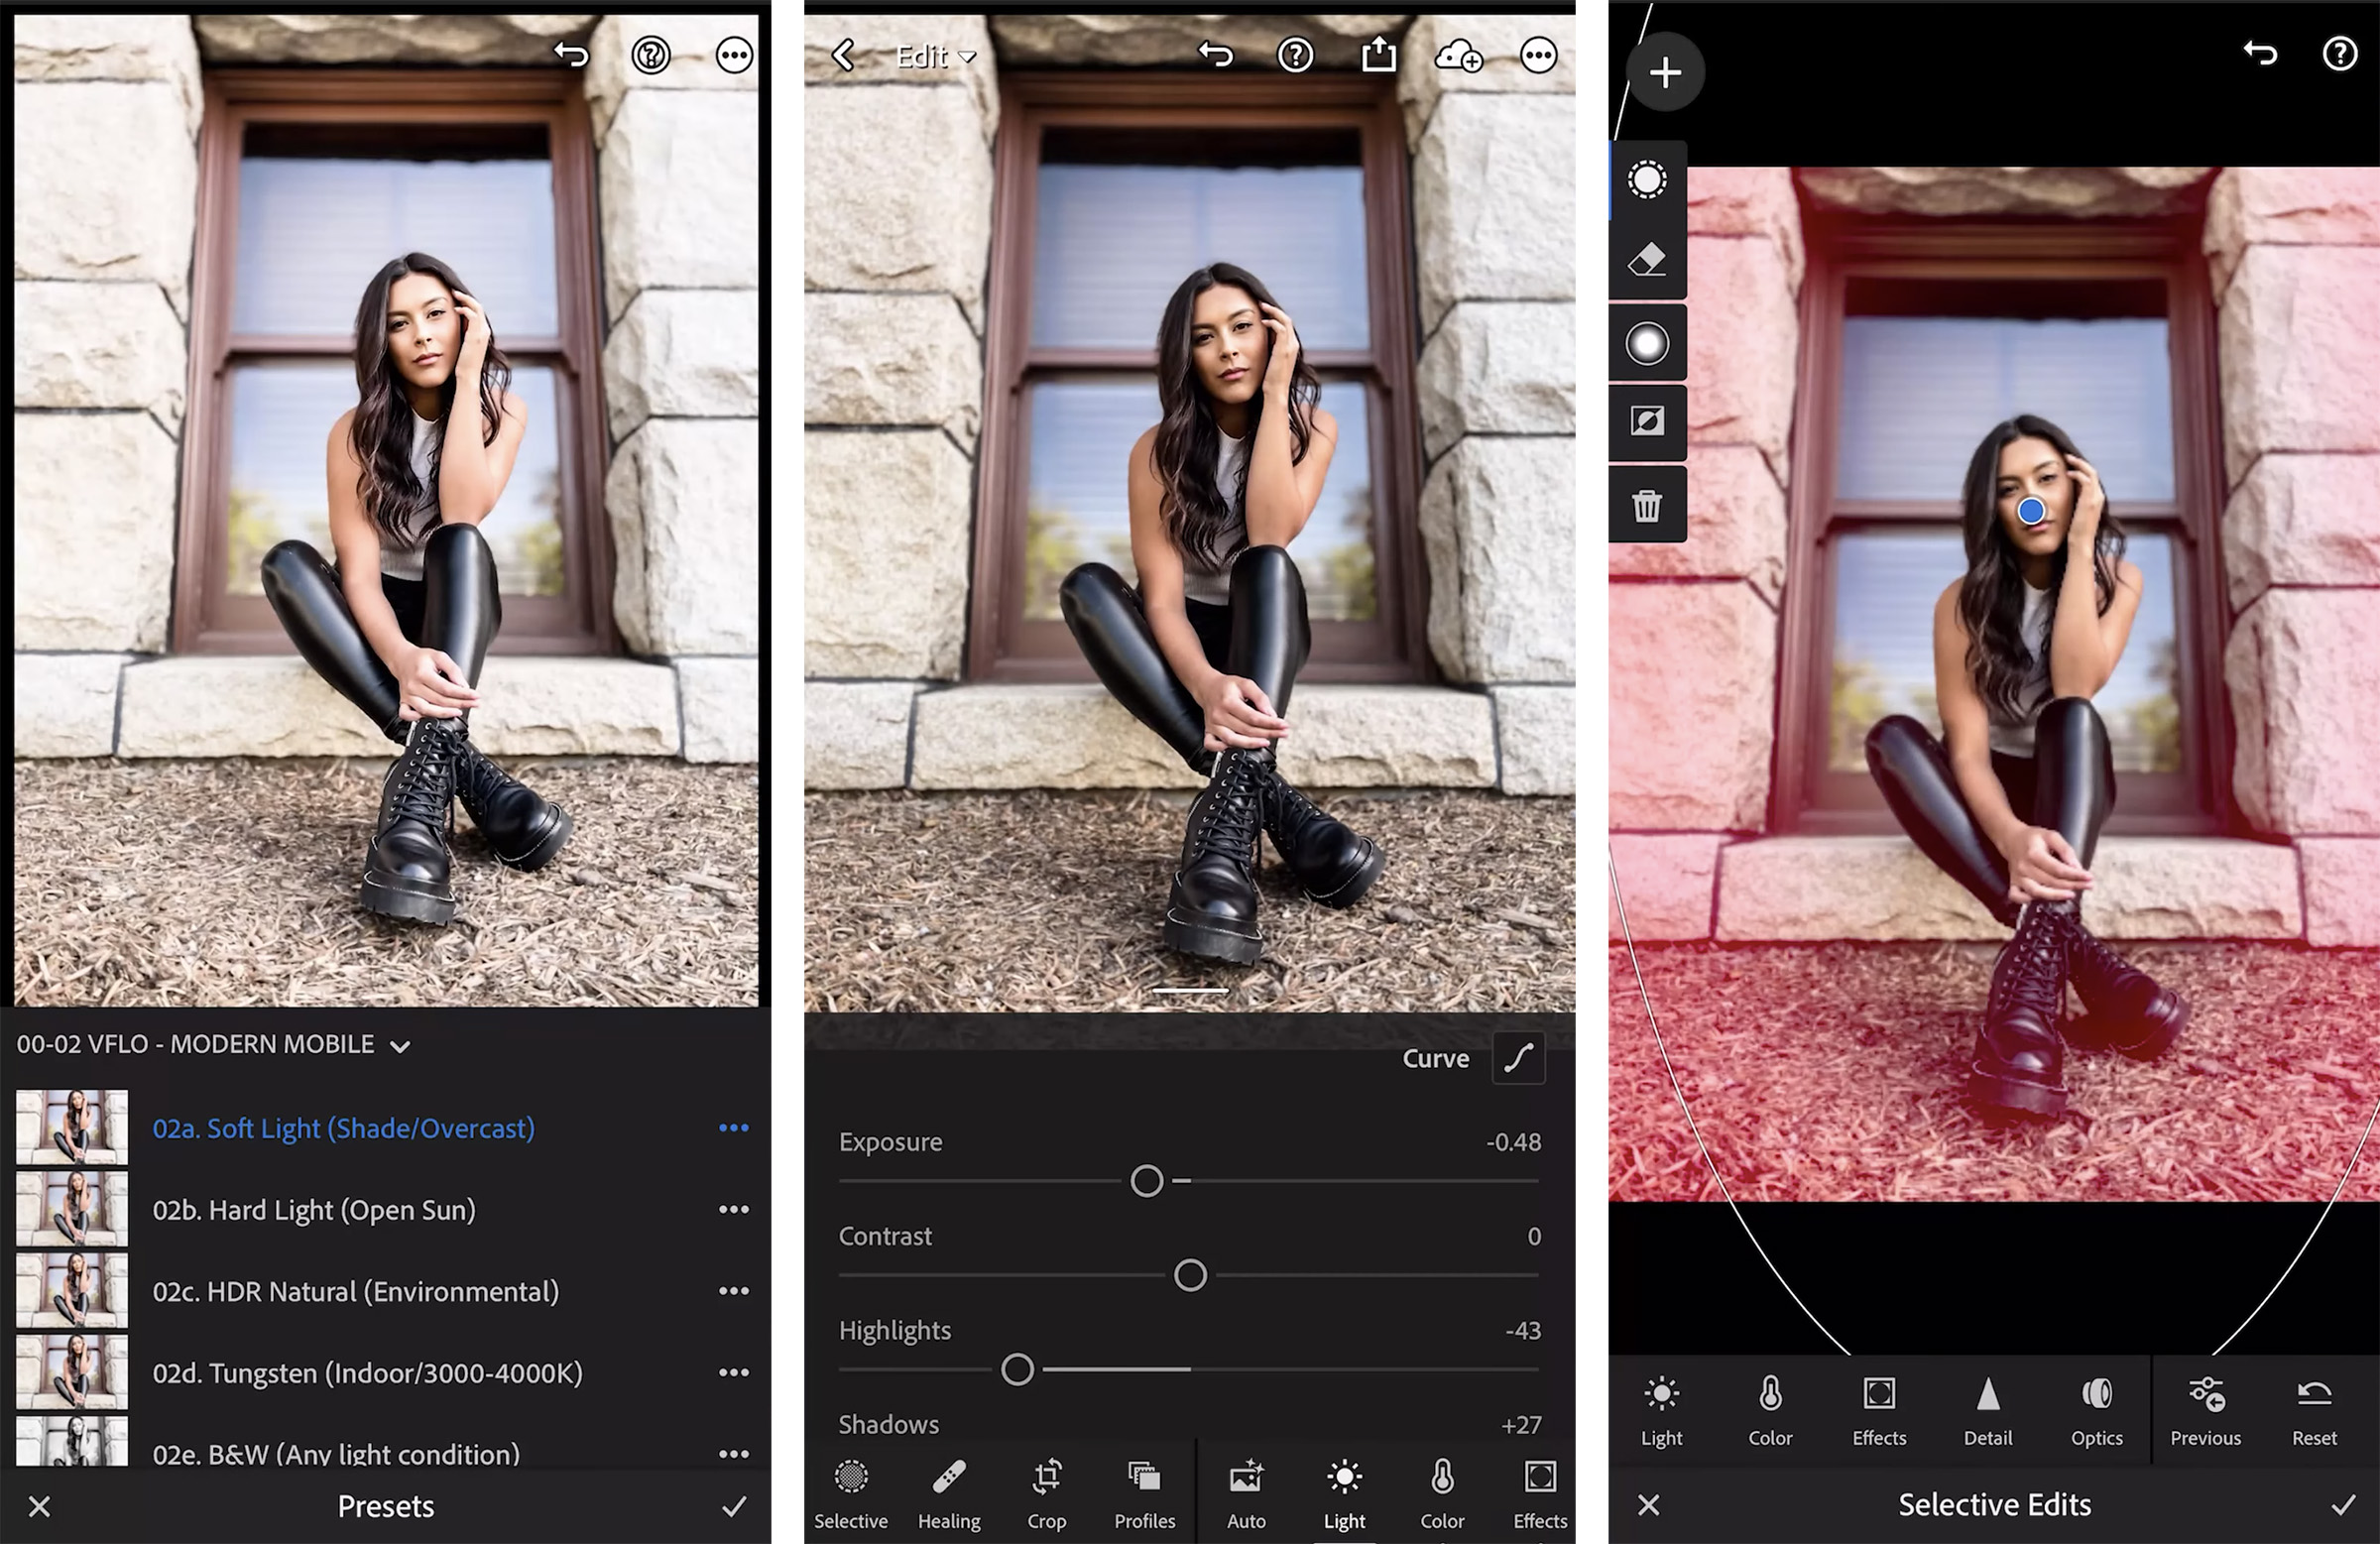2380x1544 pixels.
Task: Open the Profiles panel
Action: click(x=1144, y=1490)
